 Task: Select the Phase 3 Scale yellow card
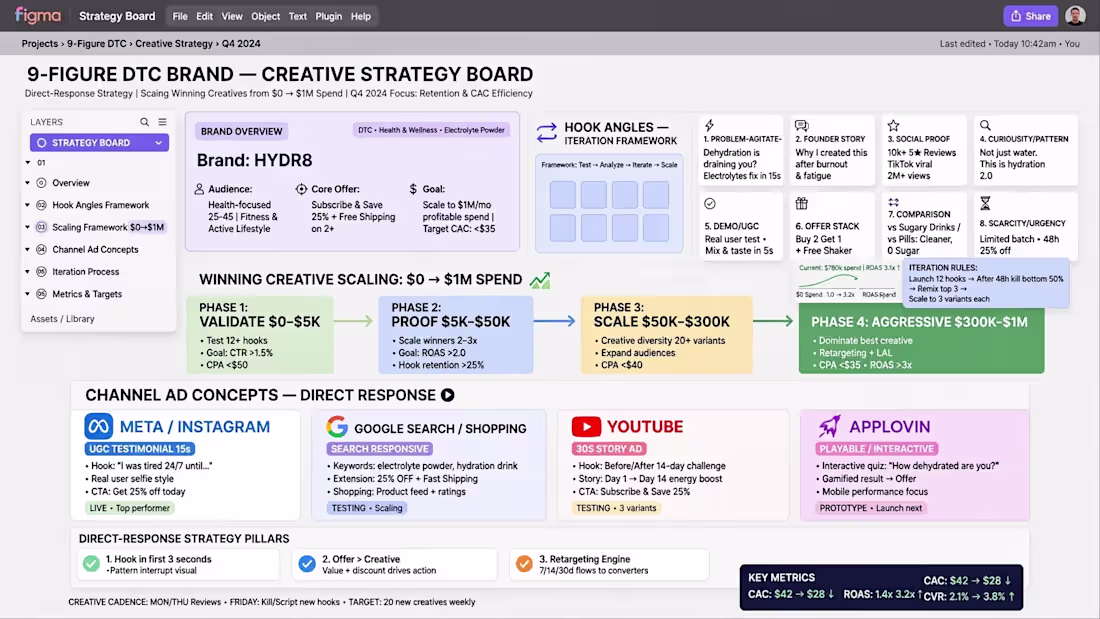(667, 335)
